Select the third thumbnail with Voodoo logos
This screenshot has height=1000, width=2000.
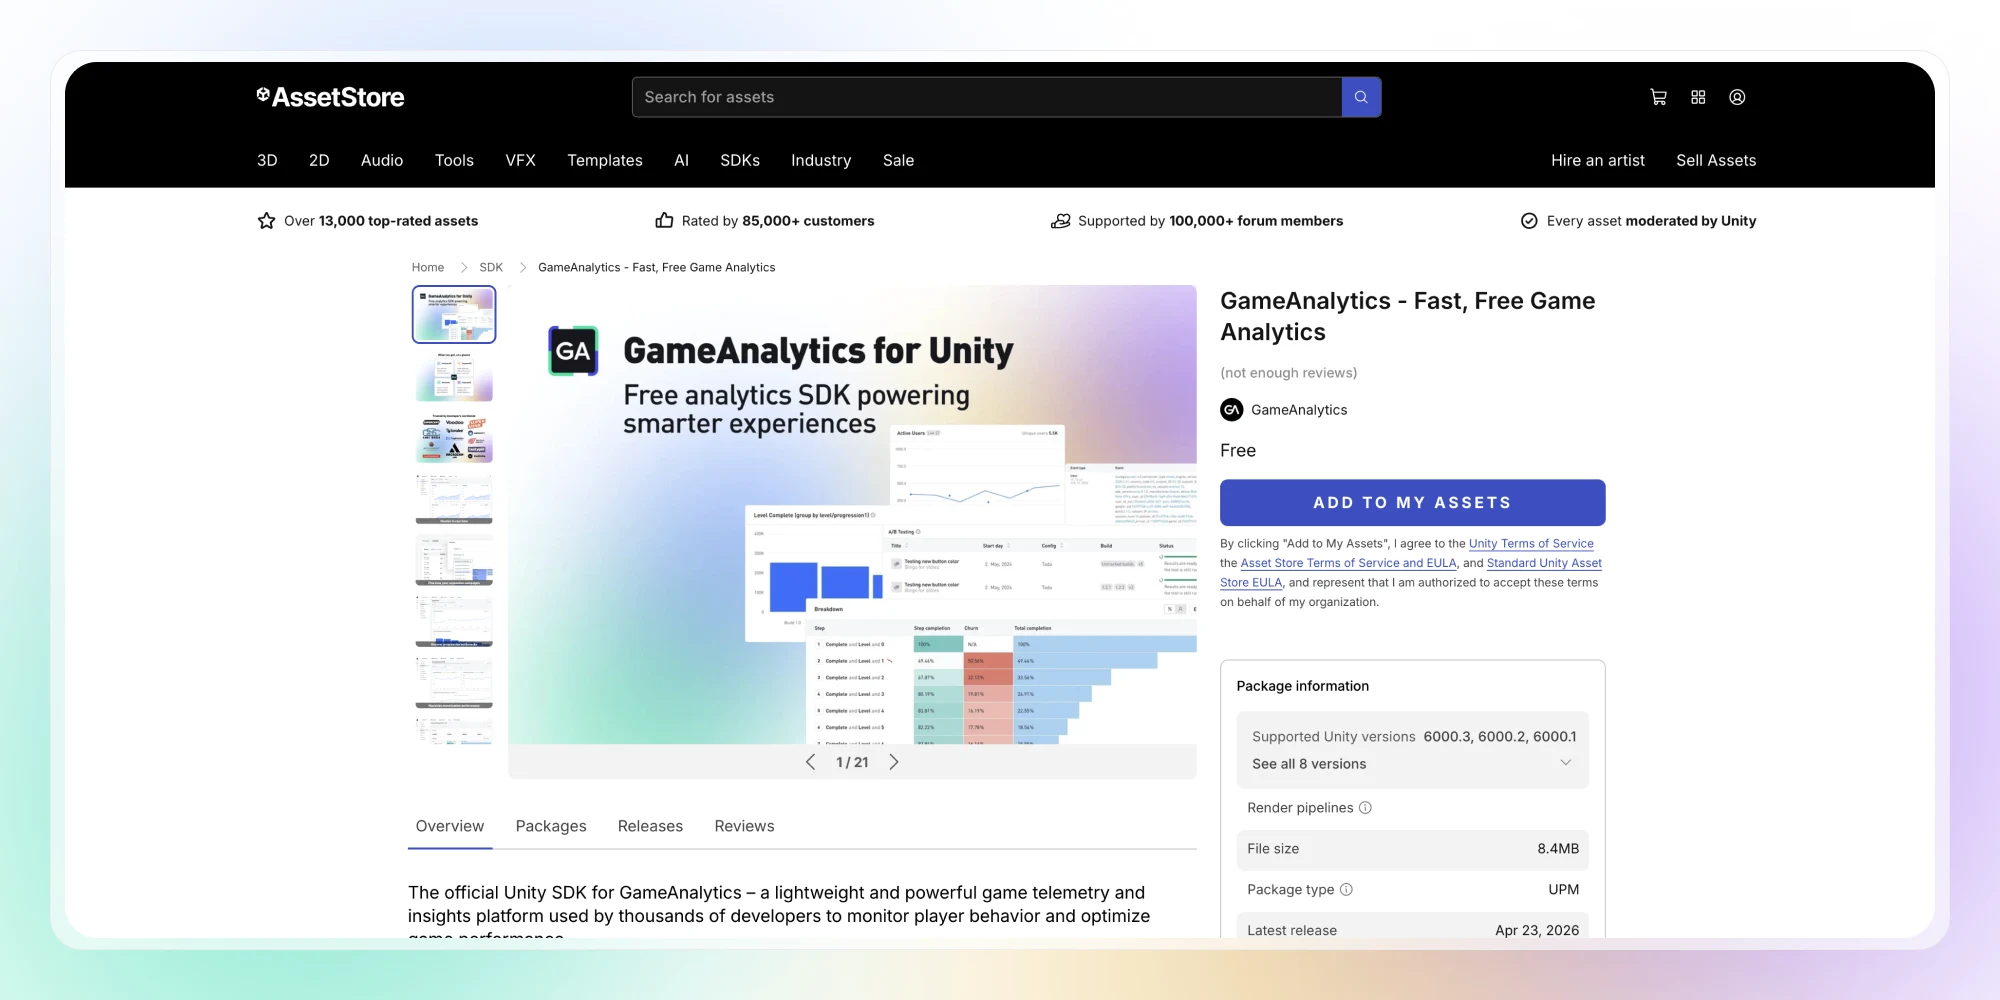pos(454,437)
